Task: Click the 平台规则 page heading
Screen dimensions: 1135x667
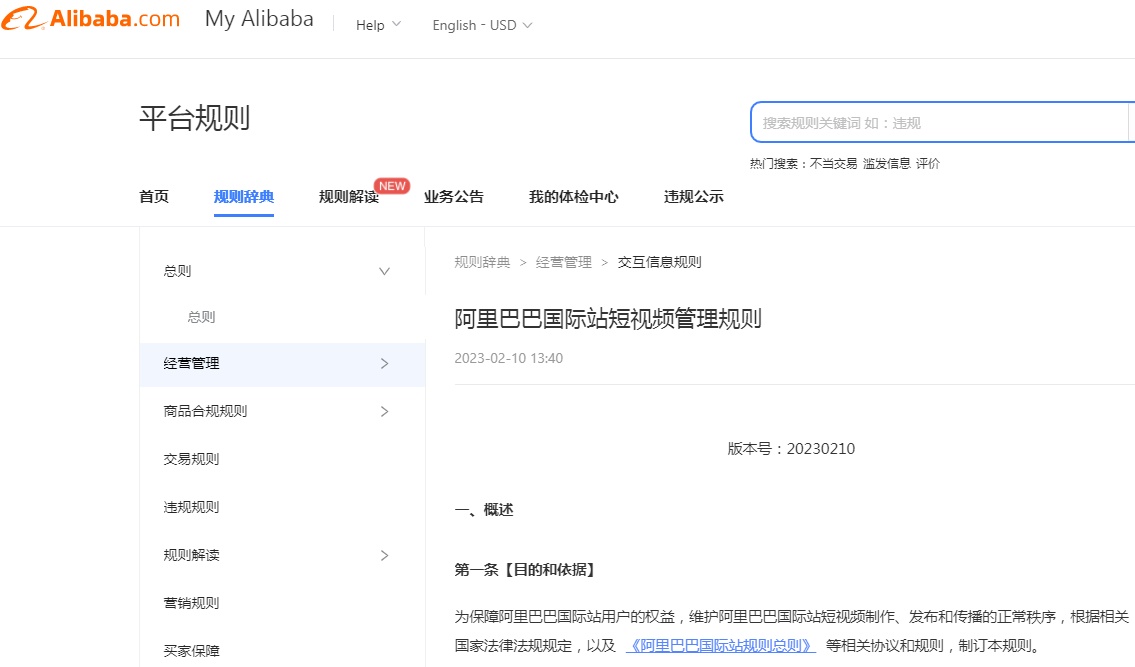Action: pos(195,118)
